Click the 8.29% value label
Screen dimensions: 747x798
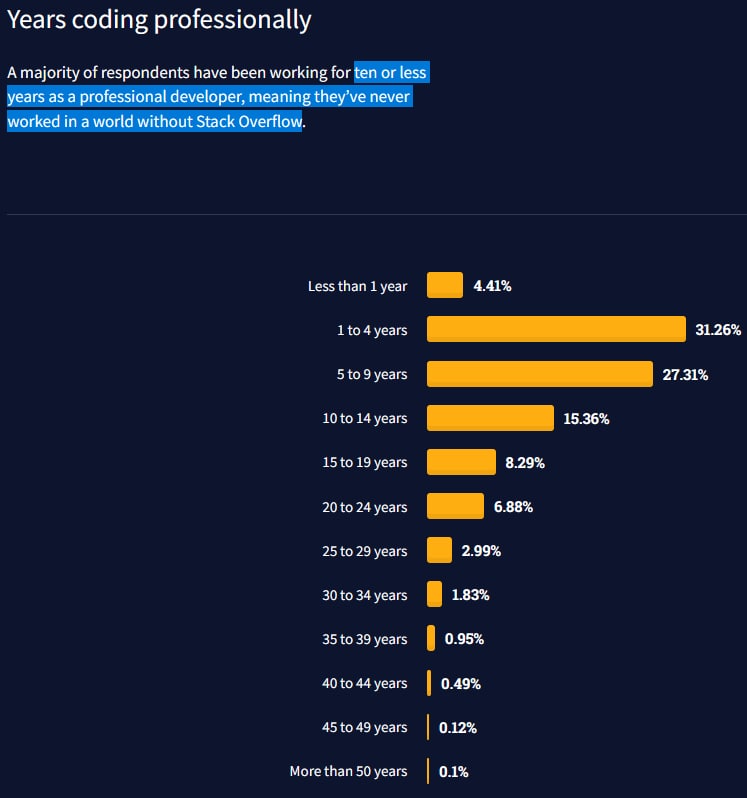click(x=525, y=463)
